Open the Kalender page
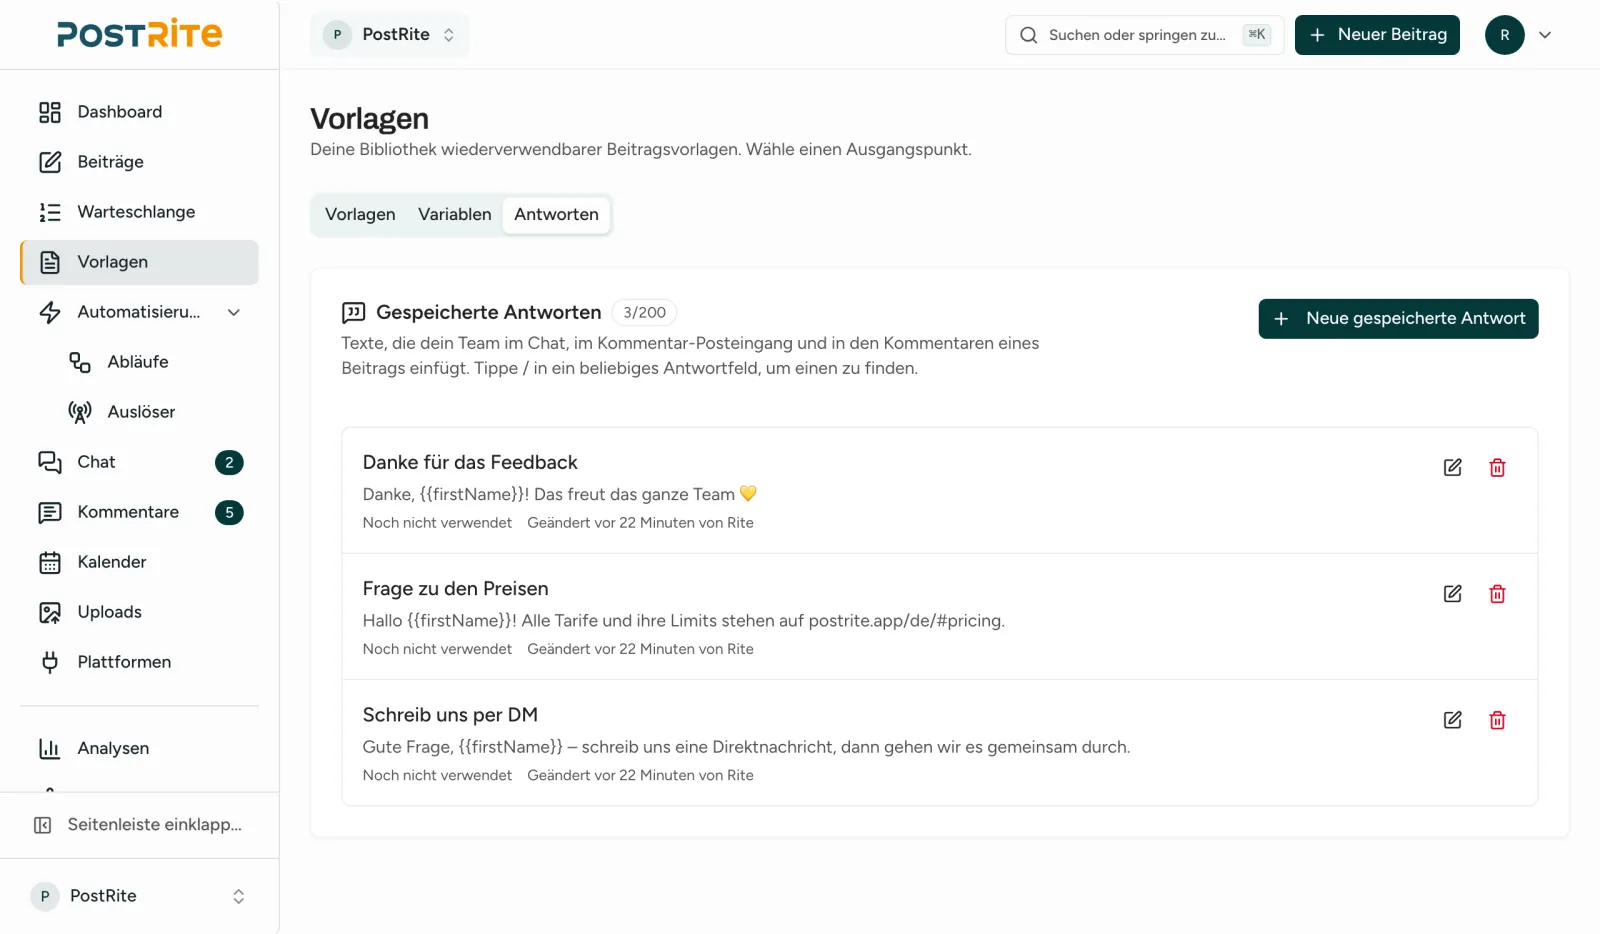The image size is (1600, 934). click(x=139, y=562)
